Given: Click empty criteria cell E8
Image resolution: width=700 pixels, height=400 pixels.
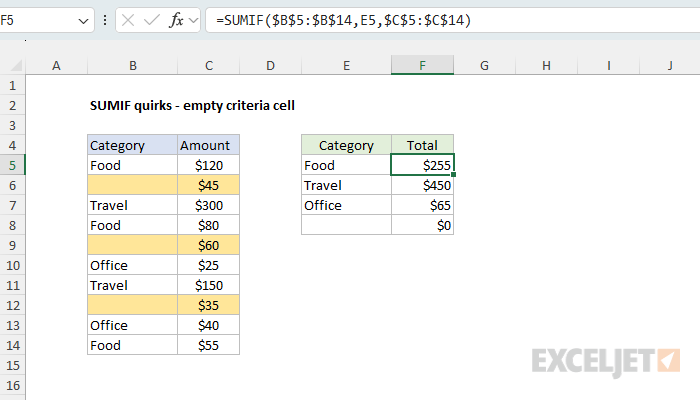Looking at the screenshot, I should click(346, 225).
